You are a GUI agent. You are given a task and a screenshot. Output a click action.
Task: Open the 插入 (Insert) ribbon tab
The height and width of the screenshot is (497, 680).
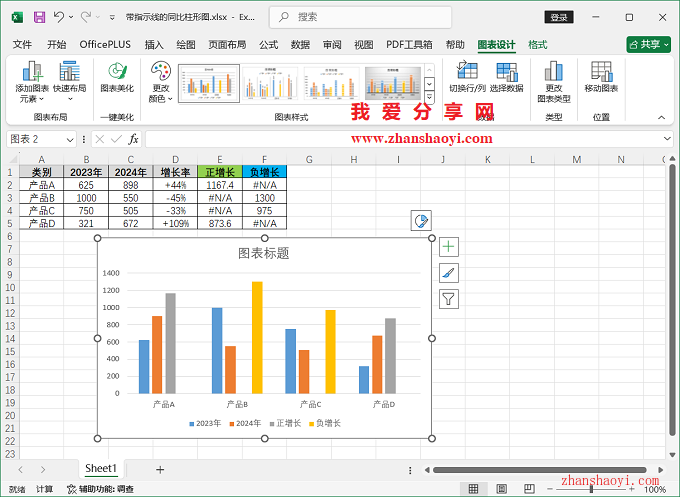tap(154, 45)
